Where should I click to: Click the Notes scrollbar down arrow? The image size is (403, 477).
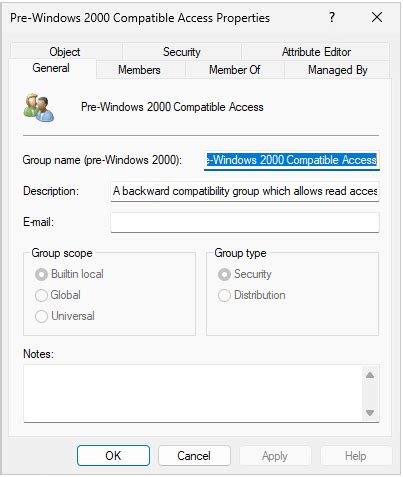click(370, 413)
